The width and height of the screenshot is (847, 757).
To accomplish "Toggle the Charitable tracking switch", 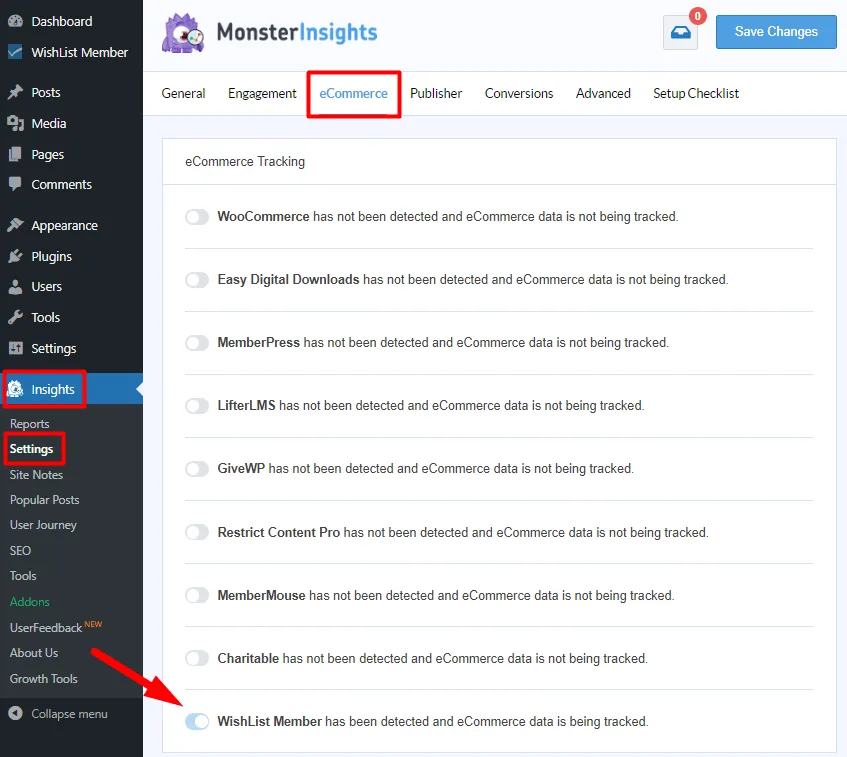I will point(197,658).
